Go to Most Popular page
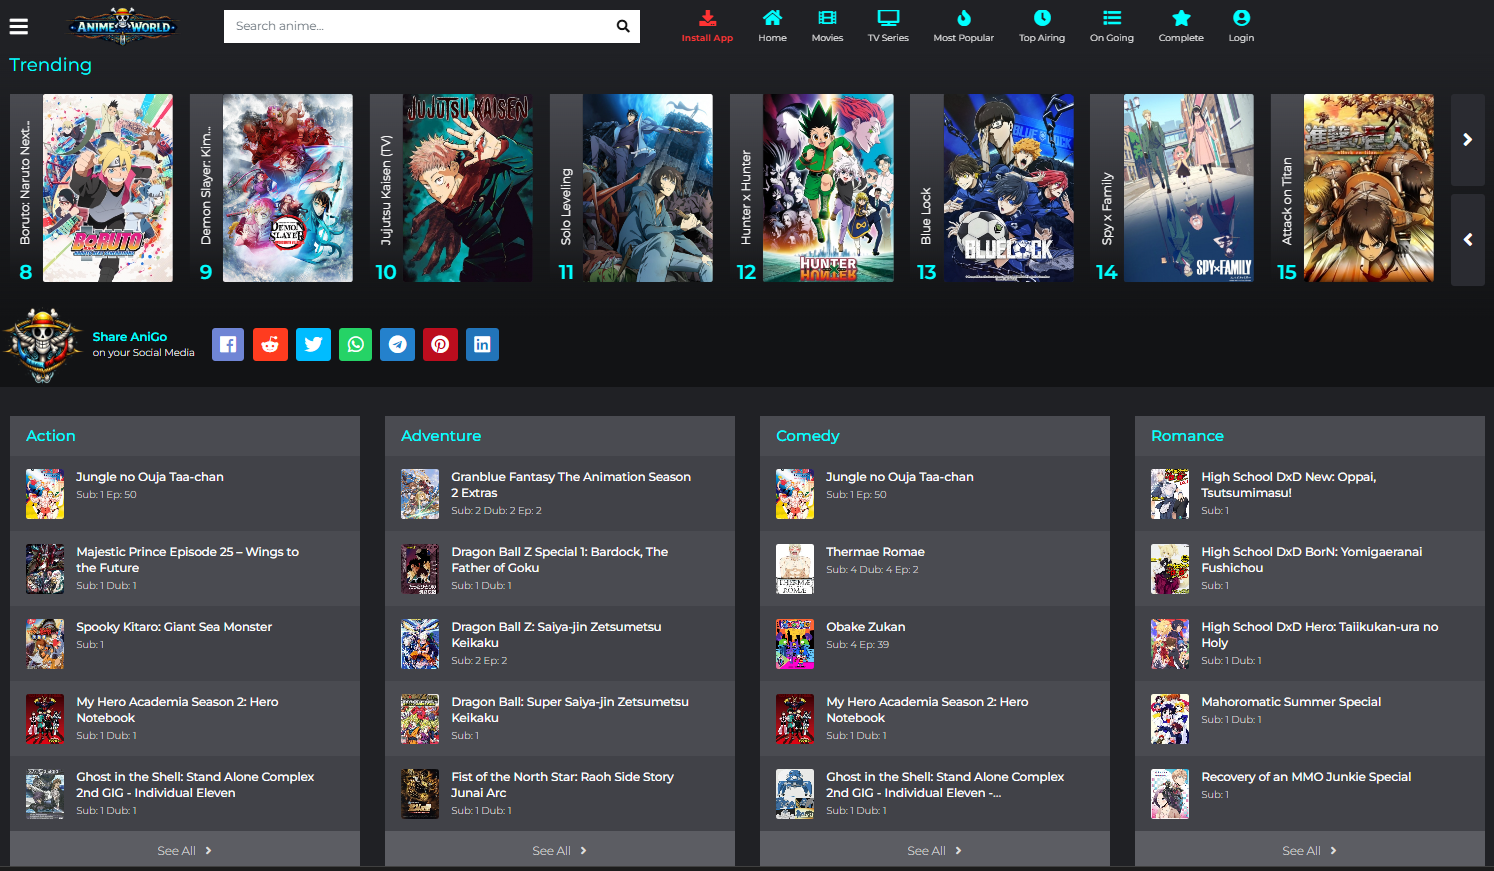Image resolution: width=1494 pixels, height=871 pixels. pyautogui.click(x=963, y=26)
